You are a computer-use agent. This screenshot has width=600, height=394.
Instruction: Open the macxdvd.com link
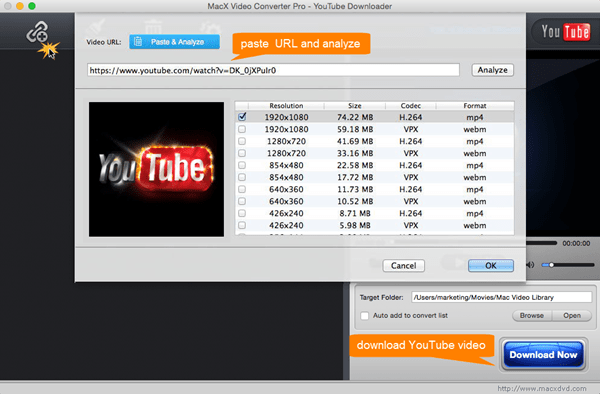click(x=541, y=388)
